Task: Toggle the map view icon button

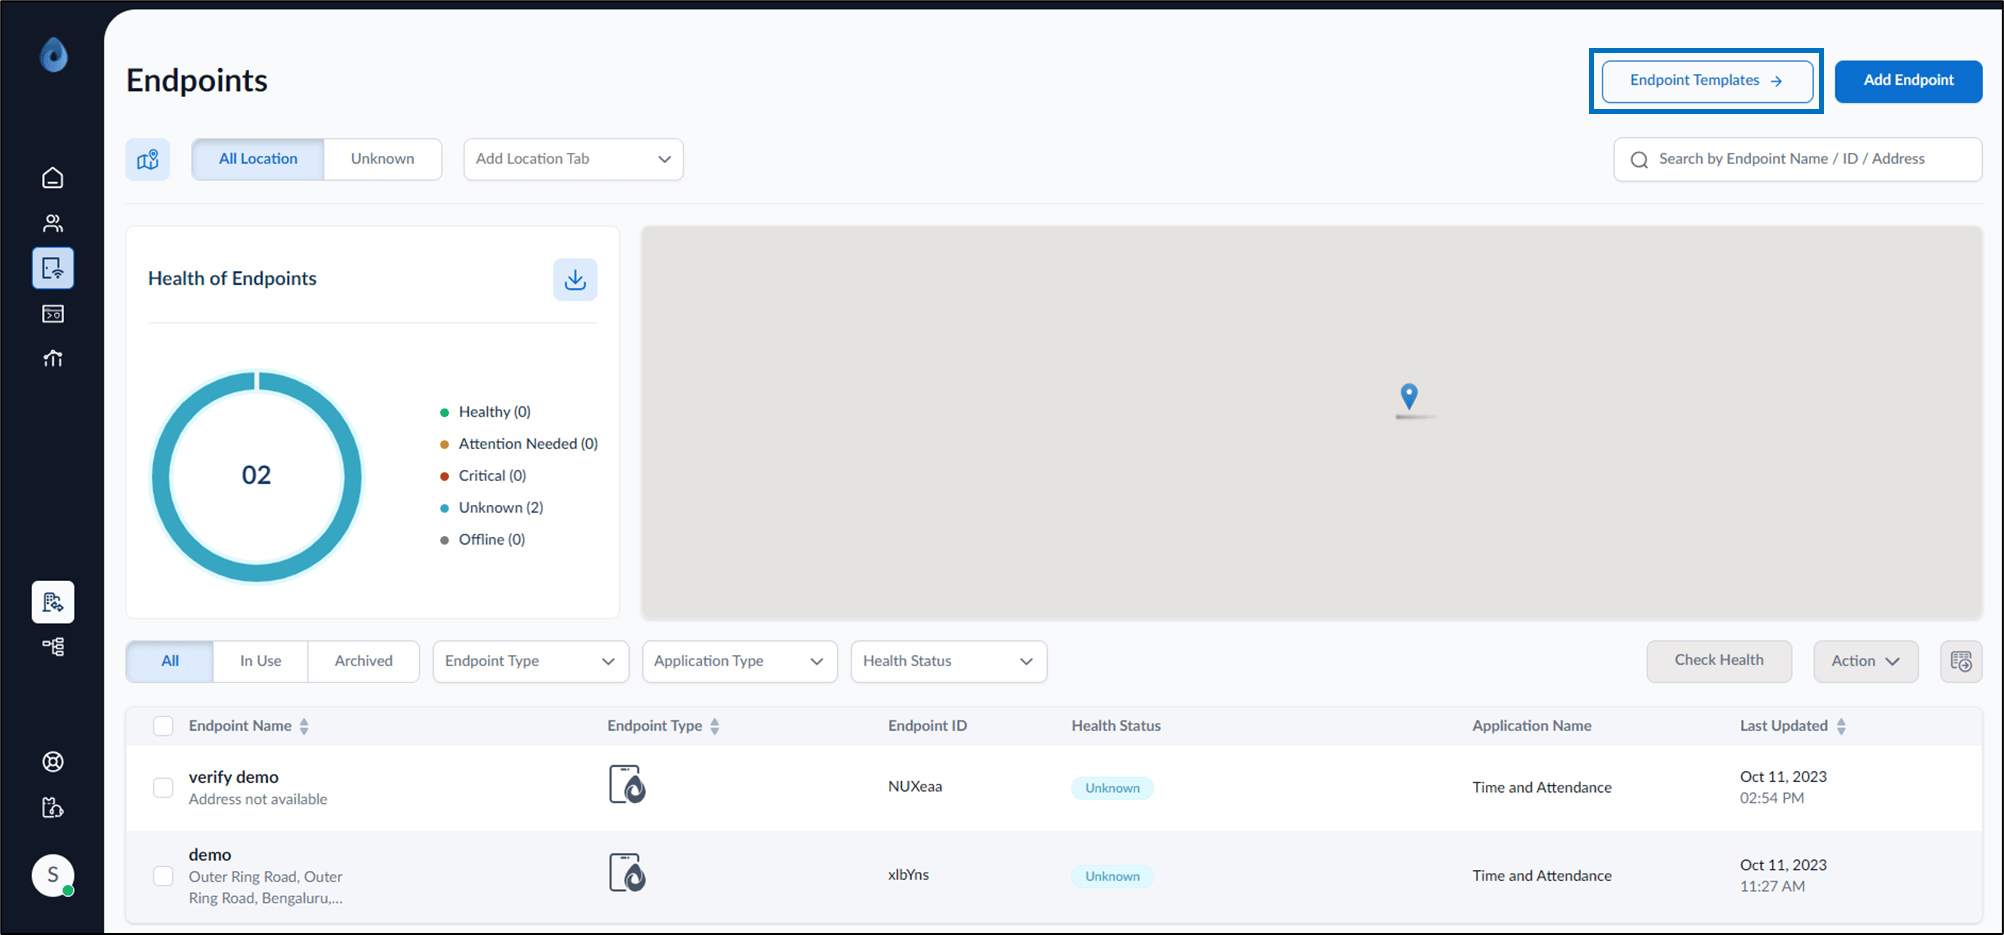Action: [x=148, y=159]
